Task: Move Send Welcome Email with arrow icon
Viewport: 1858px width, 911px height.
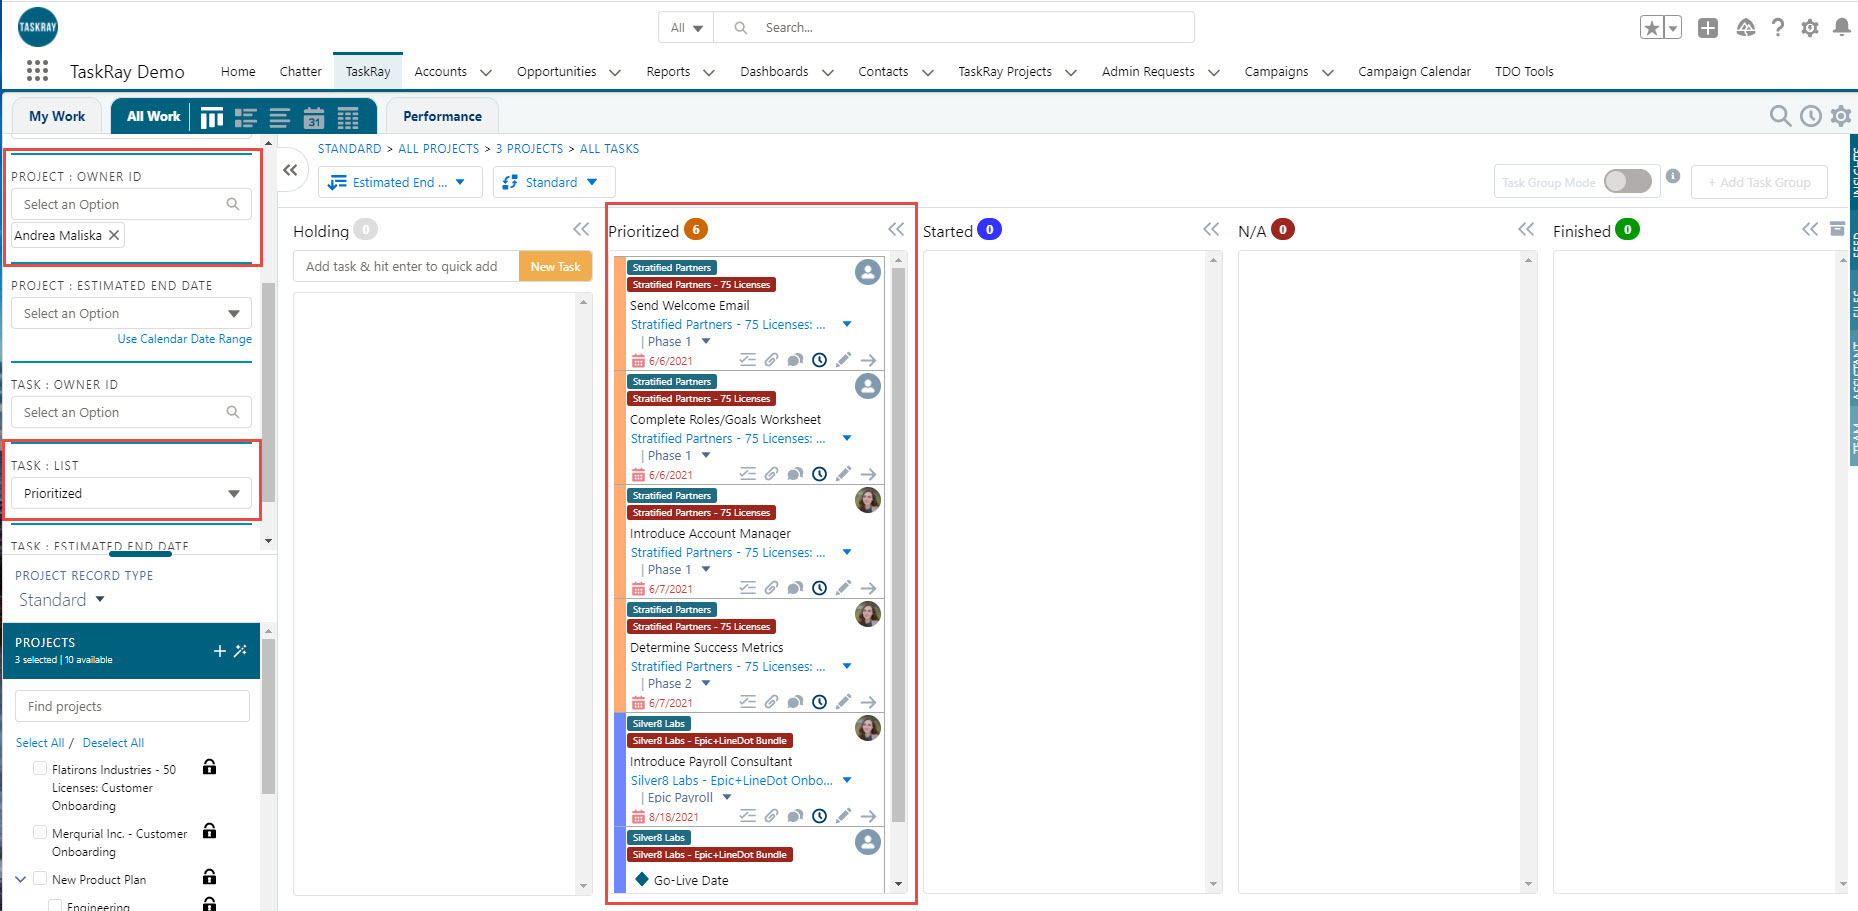Action: 868,360
